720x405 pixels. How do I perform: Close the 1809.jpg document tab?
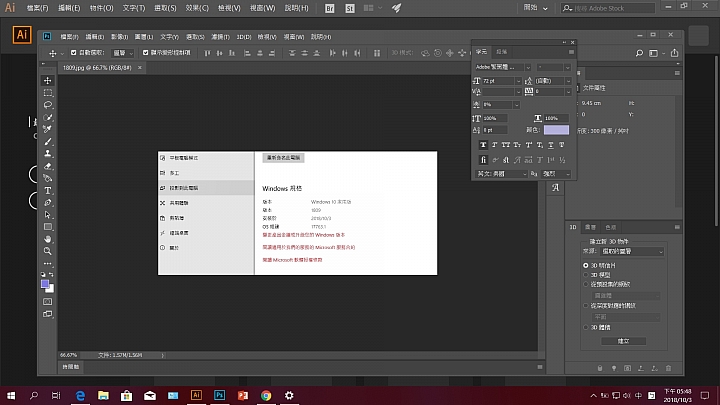[x=140, y=68]
